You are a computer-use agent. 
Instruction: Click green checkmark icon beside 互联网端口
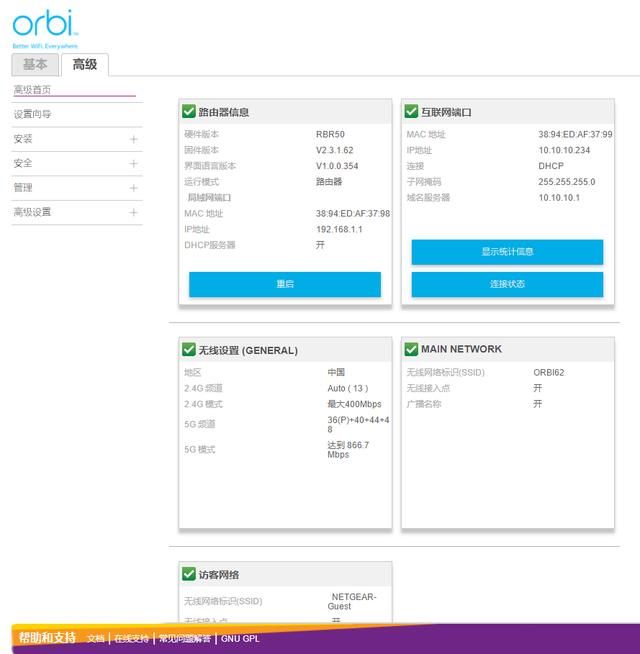tap(411, 111)
